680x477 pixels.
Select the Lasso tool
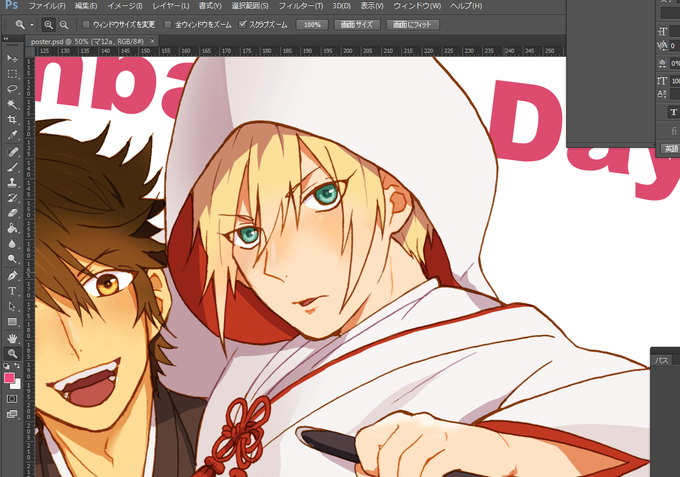click(x=12, y=89)
